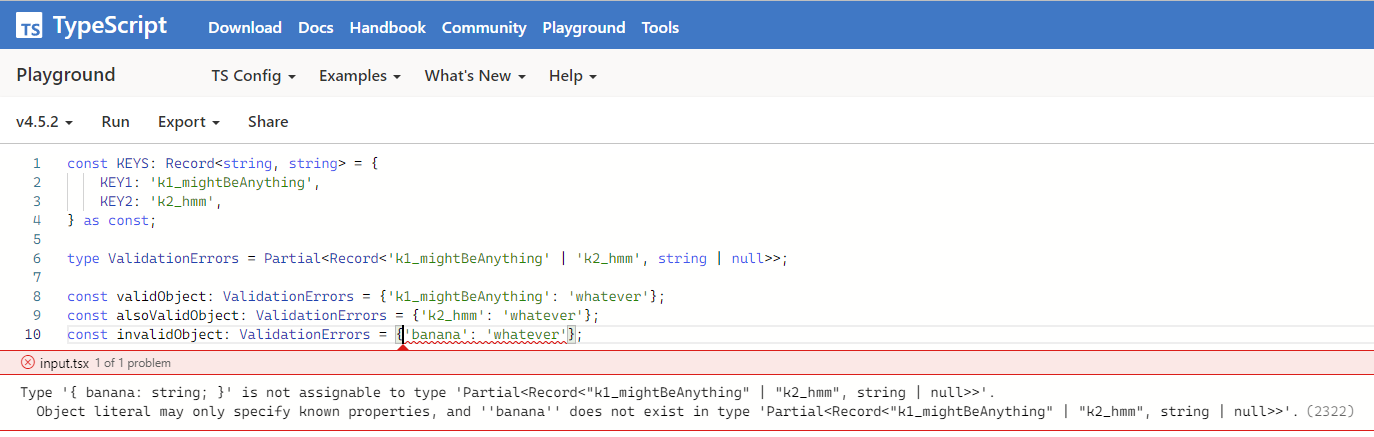Open the Tools page

coord(660,28)
